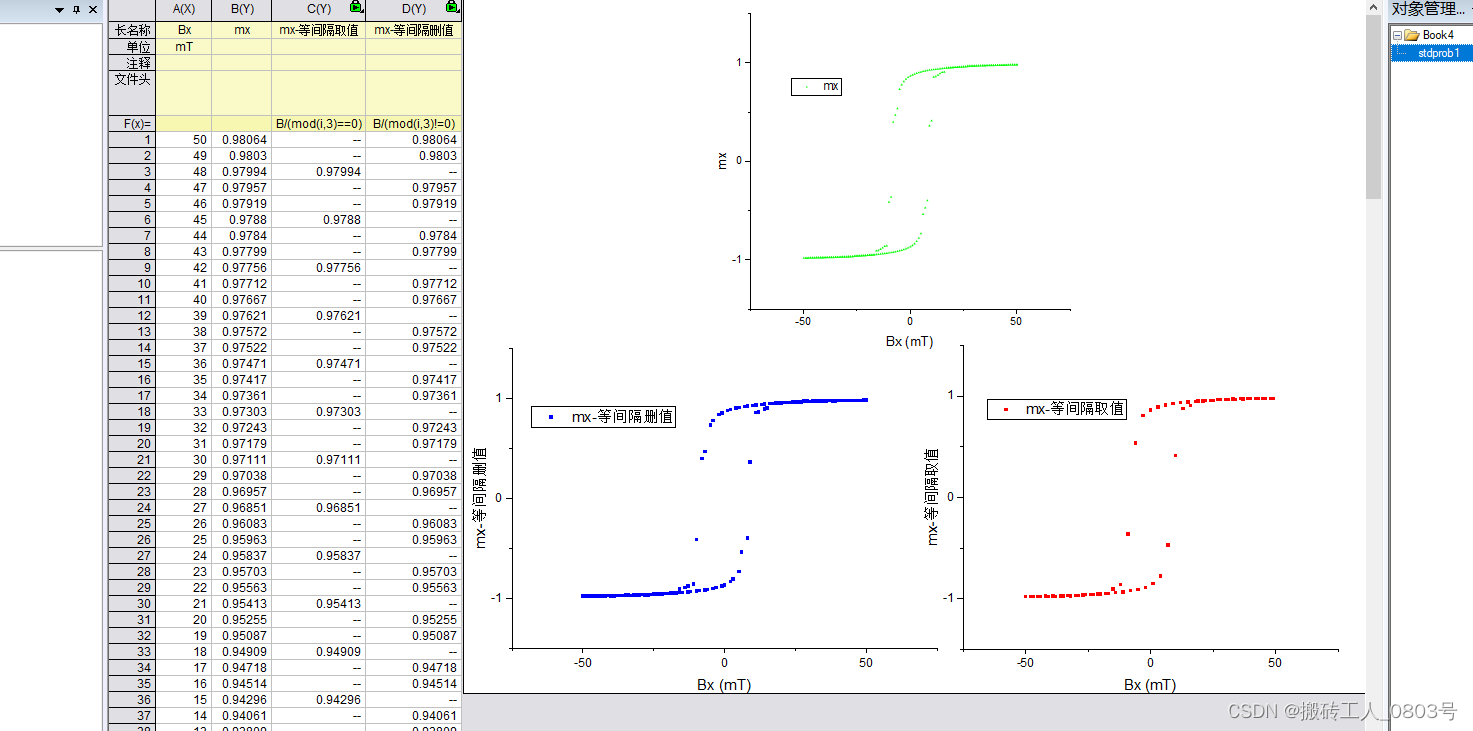The width and height of the screenshot is (1473, 731).
Task: Click the 注释 row label
Action: click(x=132, y=62)
